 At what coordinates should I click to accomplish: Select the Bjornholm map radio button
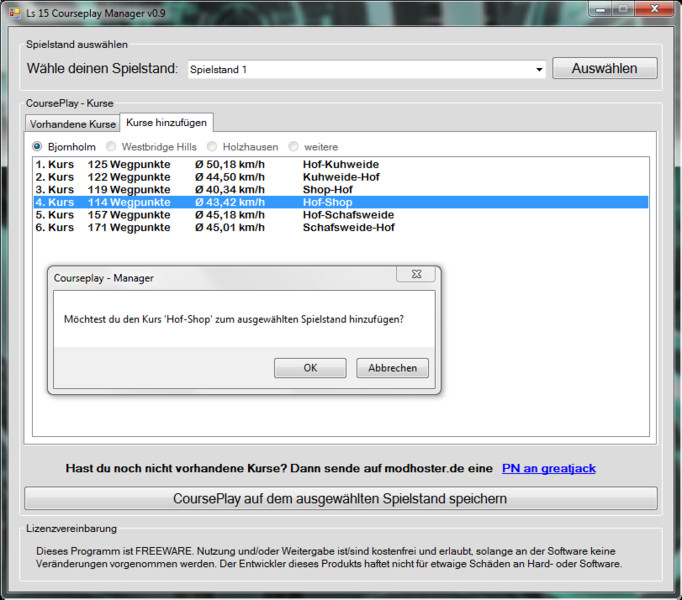(x=39, y=147)
